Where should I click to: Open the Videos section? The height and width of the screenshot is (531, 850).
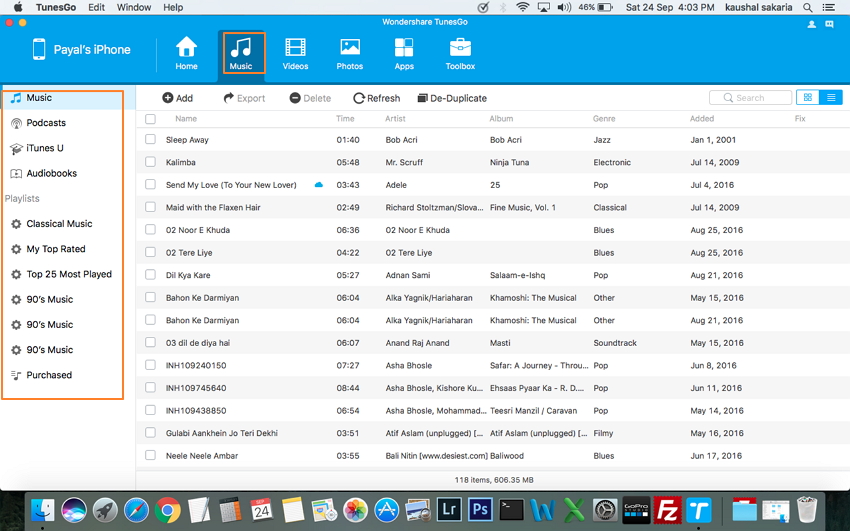295,53
